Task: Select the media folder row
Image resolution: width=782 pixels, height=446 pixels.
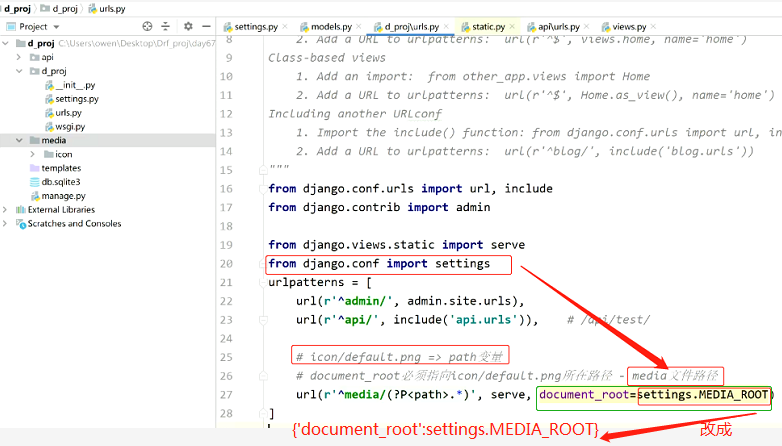Action: 108,141
